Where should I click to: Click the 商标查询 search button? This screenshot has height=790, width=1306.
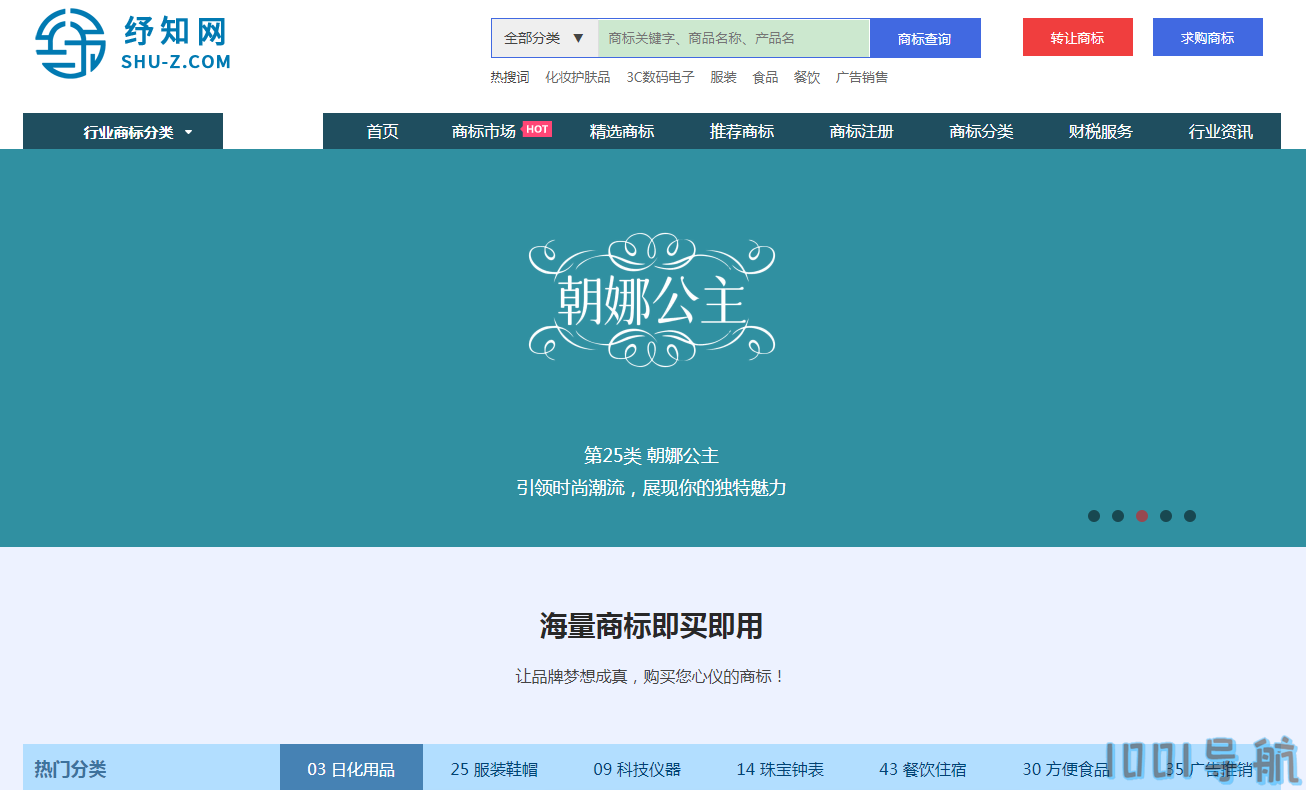(925, 38)
